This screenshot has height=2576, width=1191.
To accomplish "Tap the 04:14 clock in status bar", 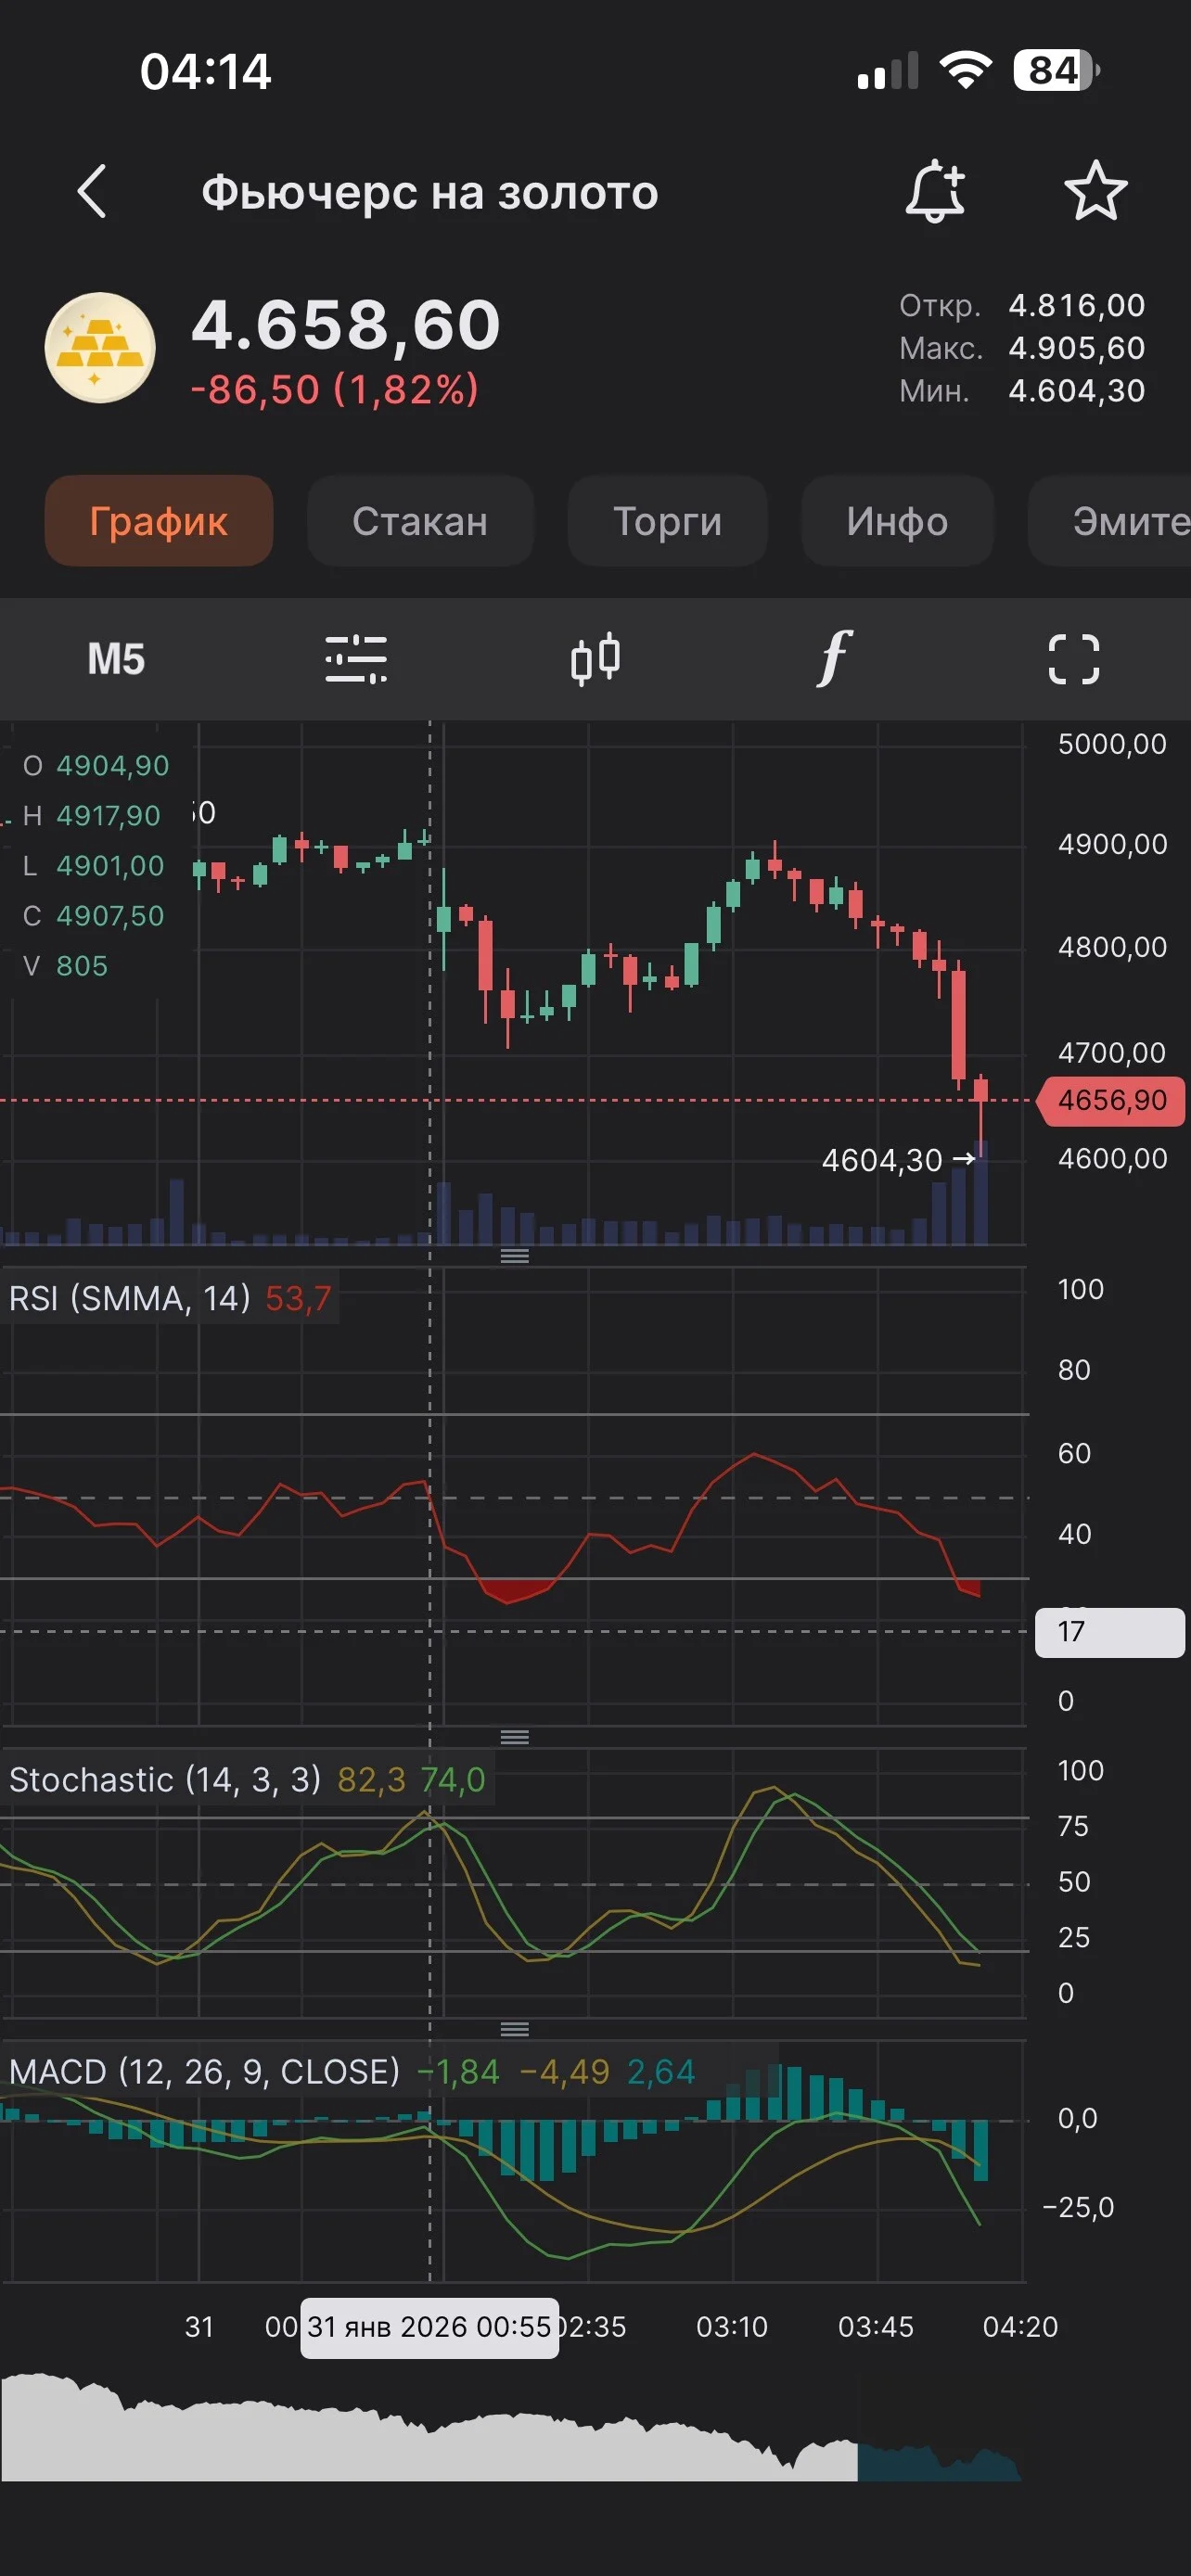I will tap(206, 72).
